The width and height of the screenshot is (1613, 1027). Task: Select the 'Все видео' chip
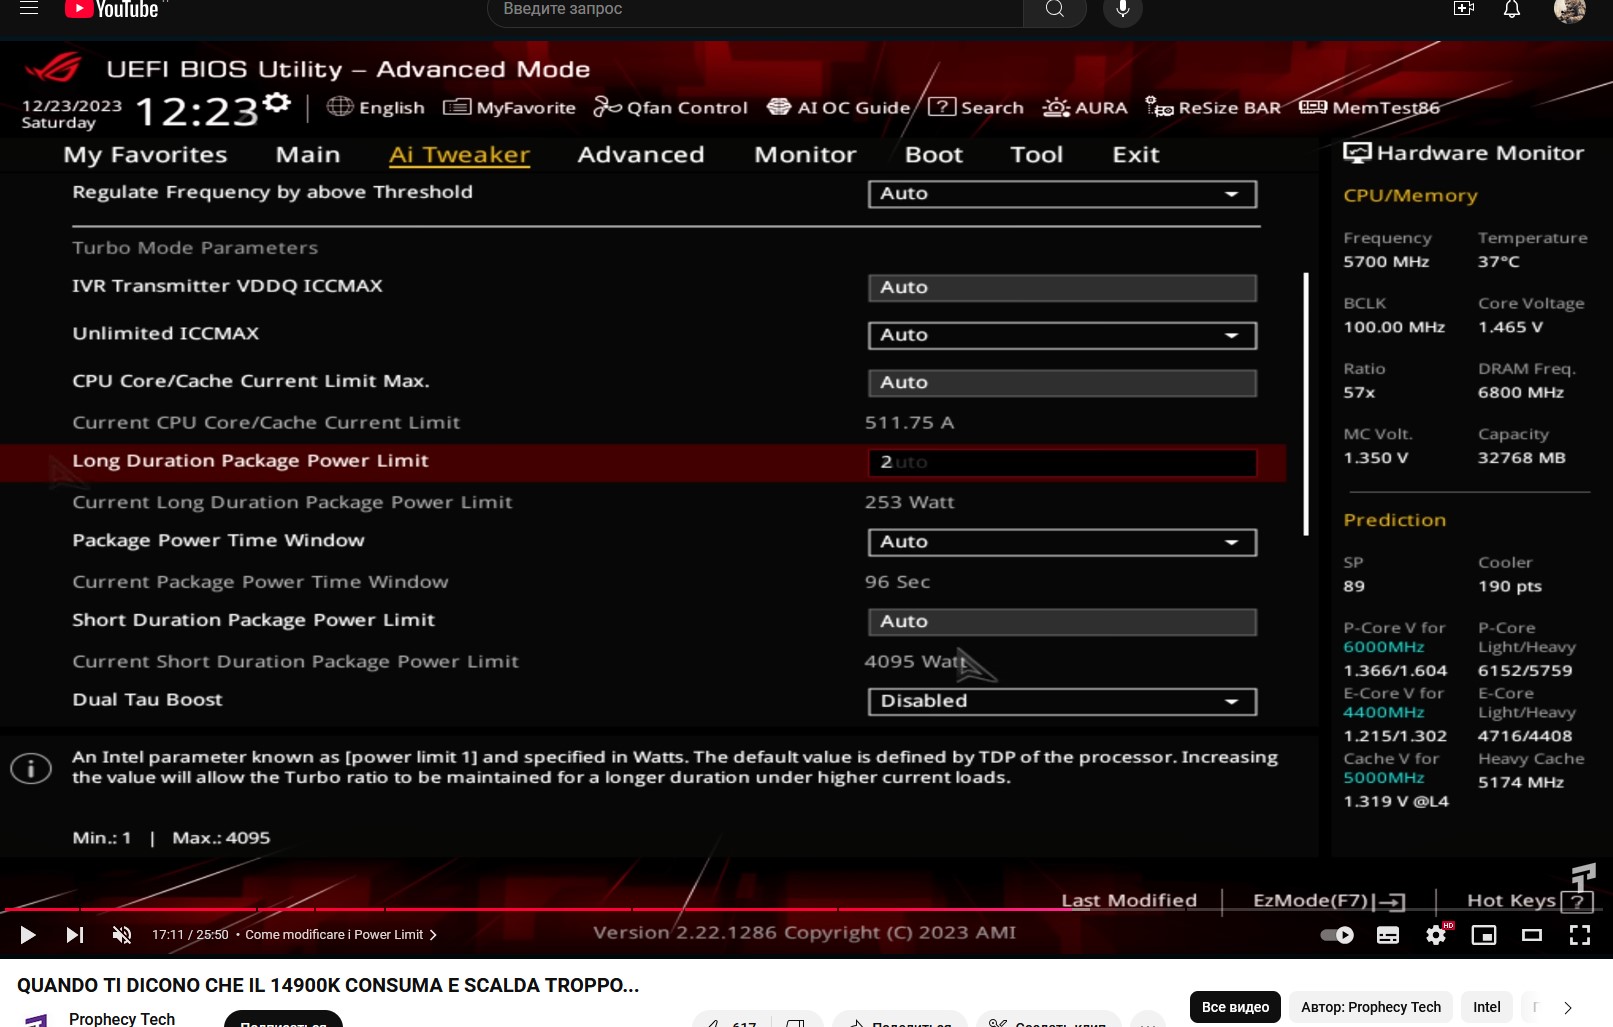coord(1235,1007)
